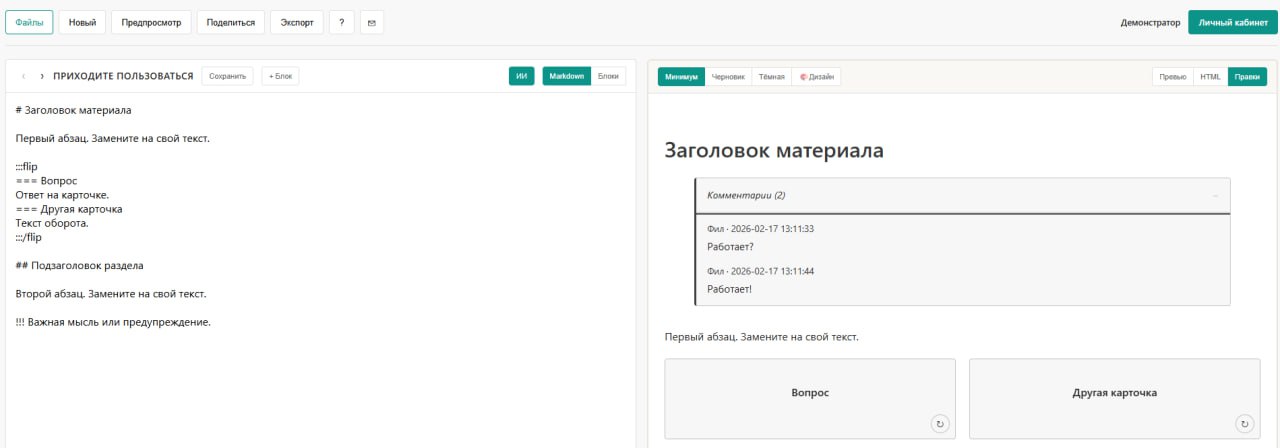The height and width of the screenshot is (448, 1280).
Task: Click the ':::flip' opening line in editor
Action: 27,166
